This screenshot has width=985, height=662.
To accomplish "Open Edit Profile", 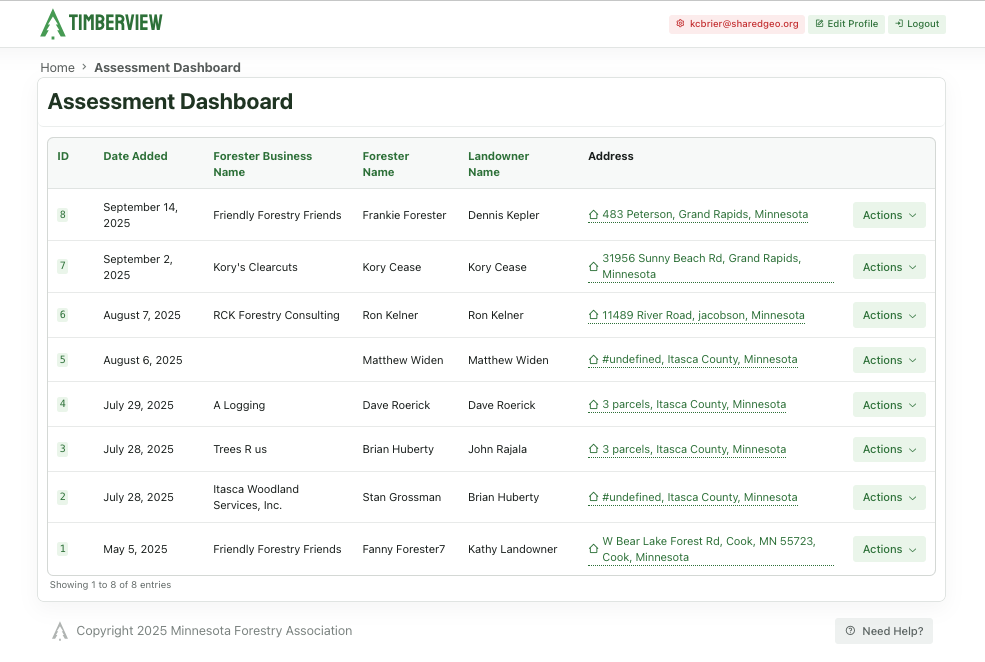I will click(x=846, y=24).
